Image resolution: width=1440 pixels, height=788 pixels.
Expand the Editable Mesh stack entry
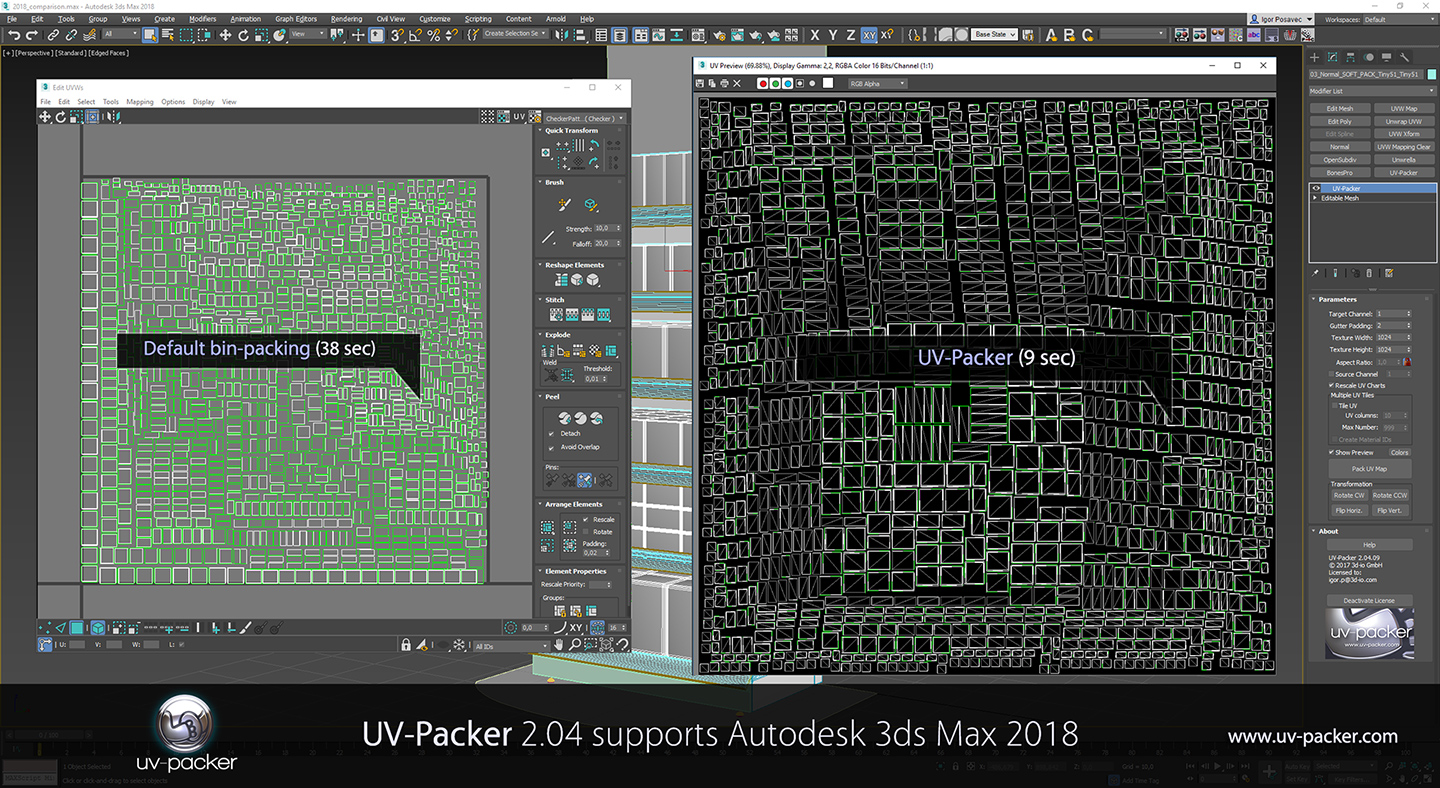pyautogui.click(x=1315, y=198)
